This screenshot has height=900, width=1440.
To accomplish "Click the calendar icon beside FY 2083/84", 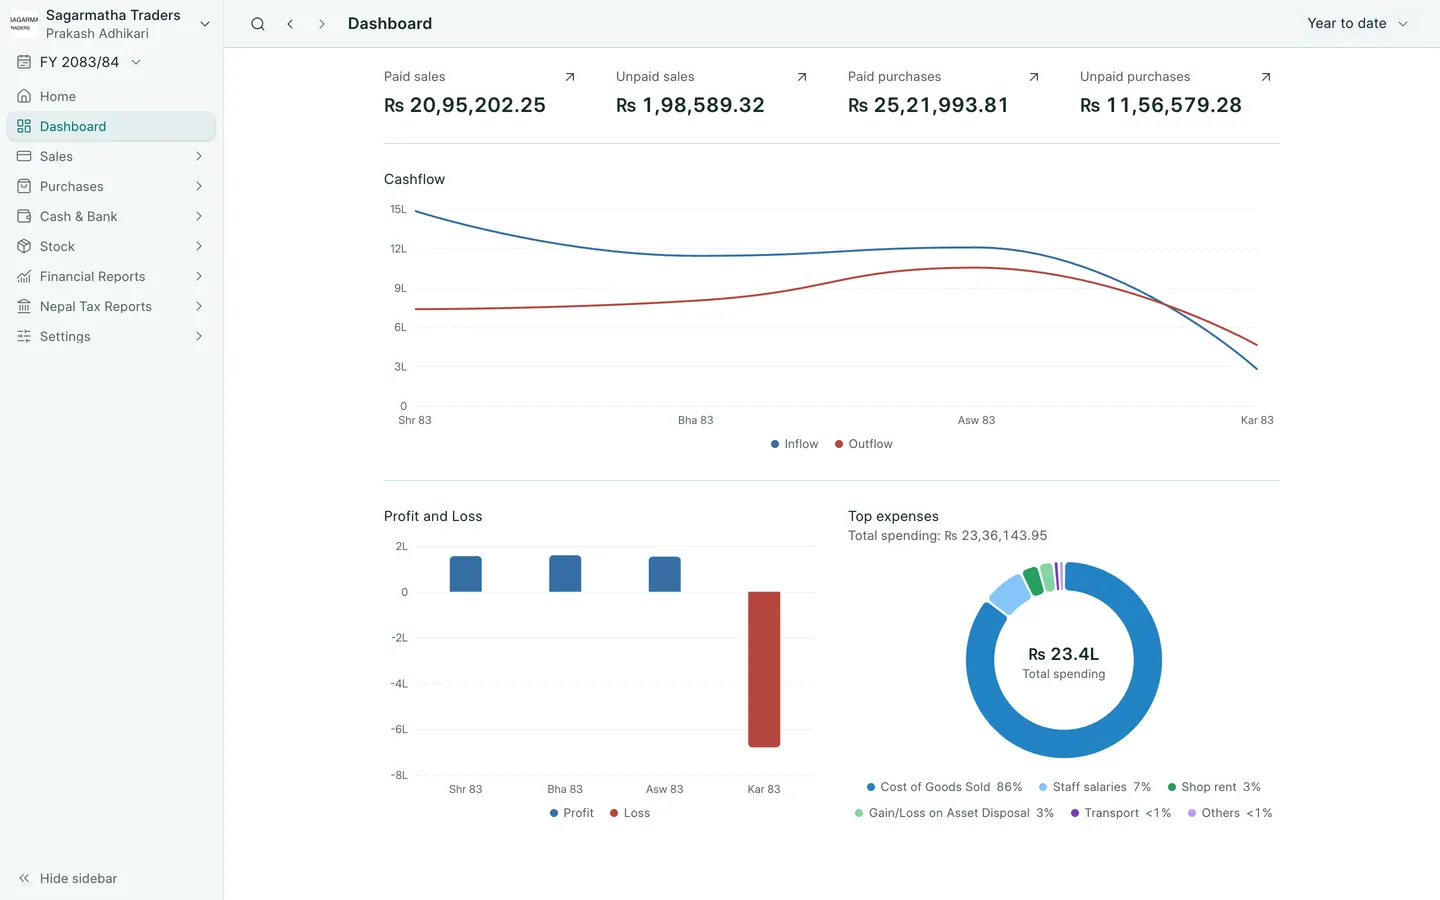I will pyautogui.click(x=24, y=62).
